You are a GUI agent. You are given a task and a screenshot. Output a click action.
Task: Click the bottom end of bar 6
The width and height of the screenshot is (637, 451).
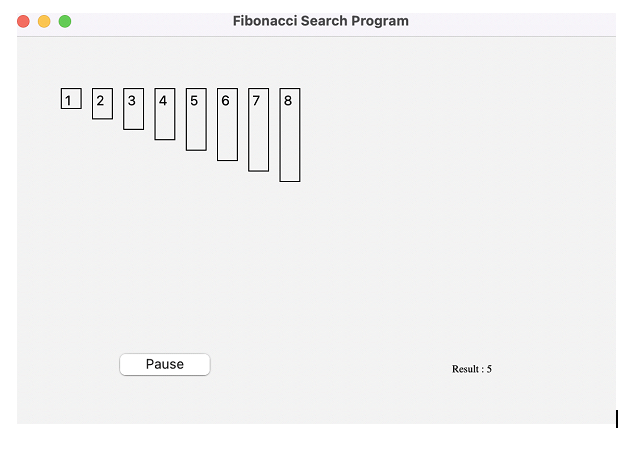click(x=227, y=156)
